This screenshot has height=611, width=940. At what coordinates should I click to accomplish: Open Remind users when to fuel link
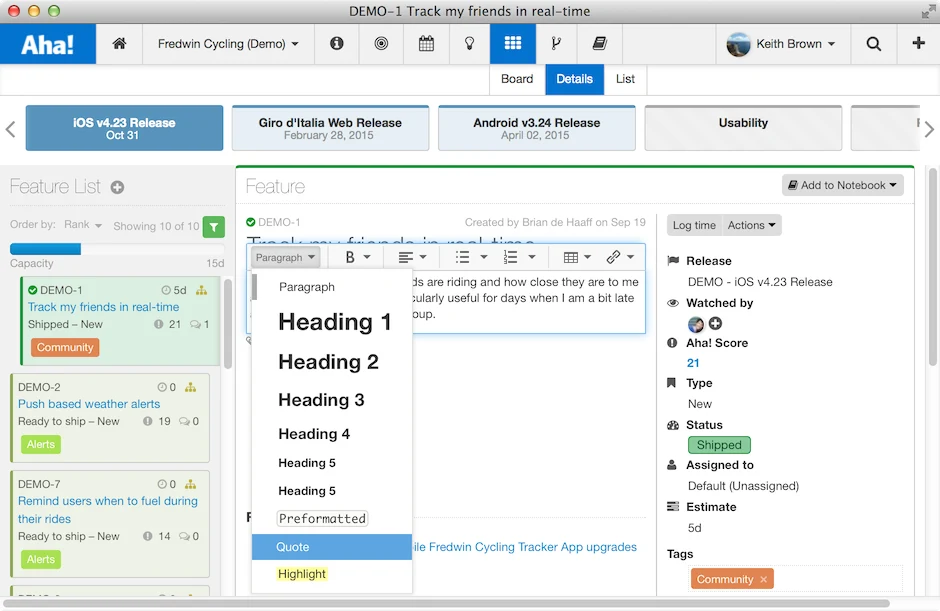point(108,510)
